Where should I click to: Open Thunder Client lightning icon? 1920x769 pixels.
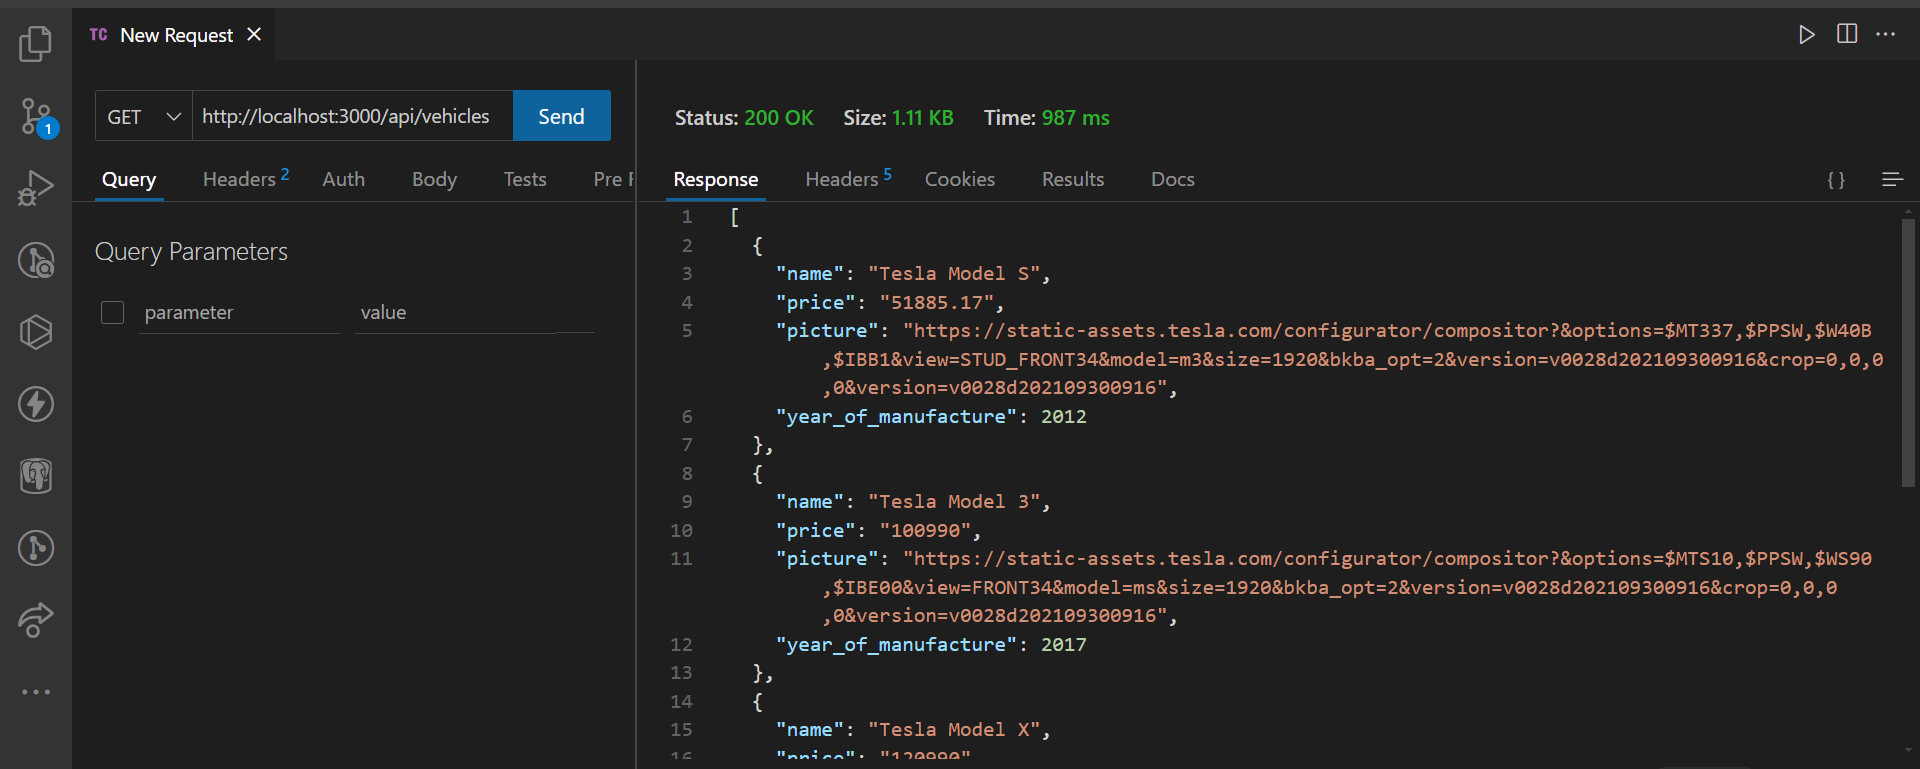point(36,404)
